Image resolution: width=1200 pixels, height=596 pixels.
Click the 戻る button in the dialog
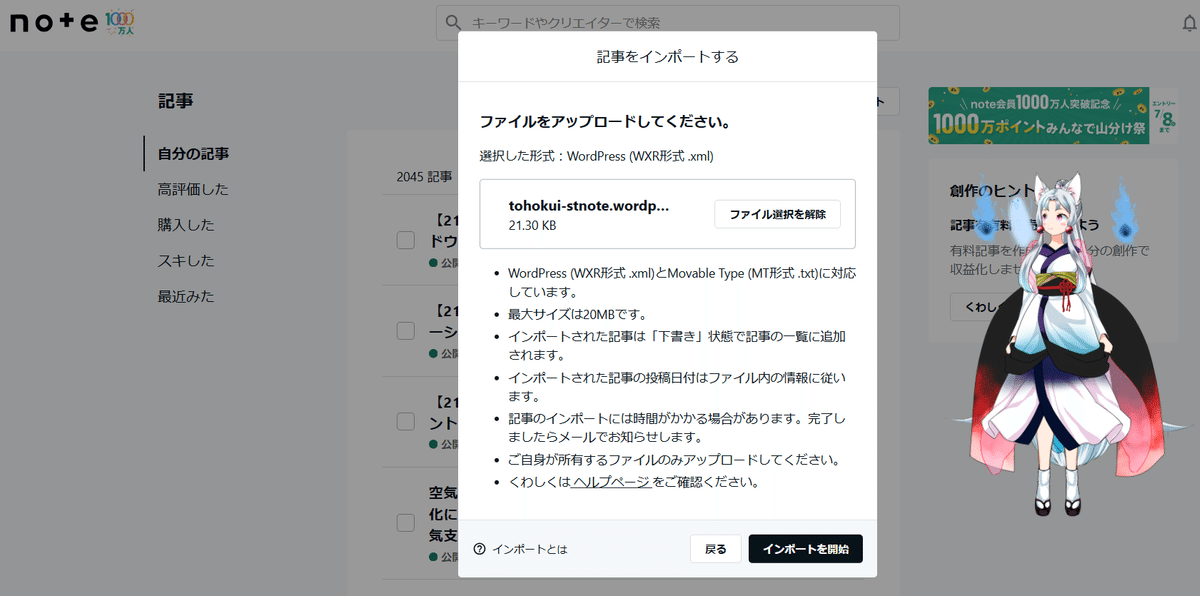click(x=715, y=548)
